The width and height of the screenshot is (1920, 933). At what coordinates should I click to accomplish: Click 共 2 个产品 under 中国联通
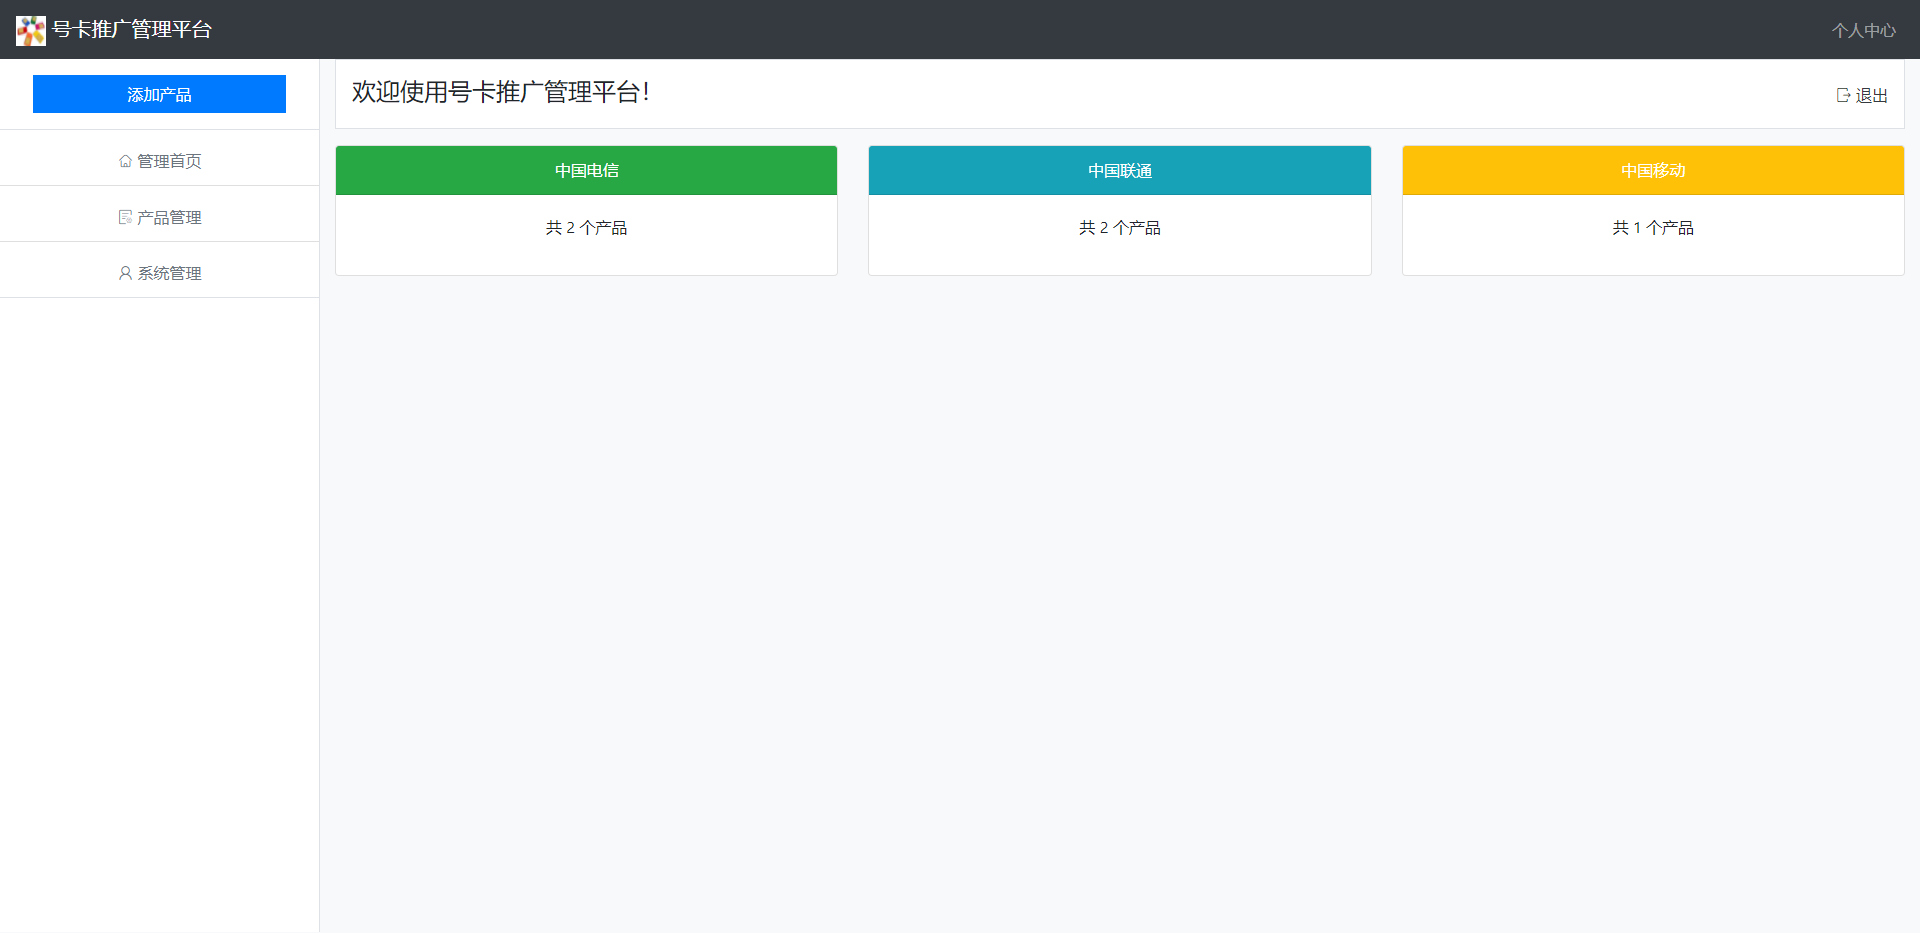click(x=1119, y=228)
